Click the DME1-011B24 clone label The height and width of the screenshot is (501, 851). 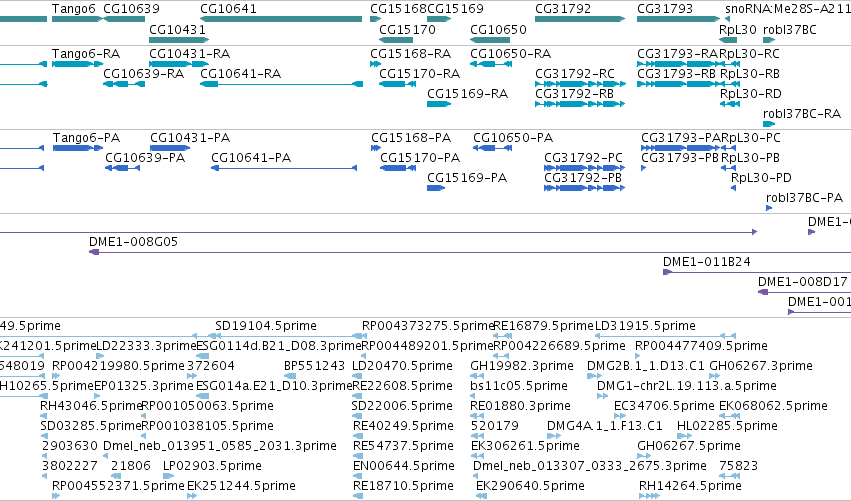(x=707, y=262)
